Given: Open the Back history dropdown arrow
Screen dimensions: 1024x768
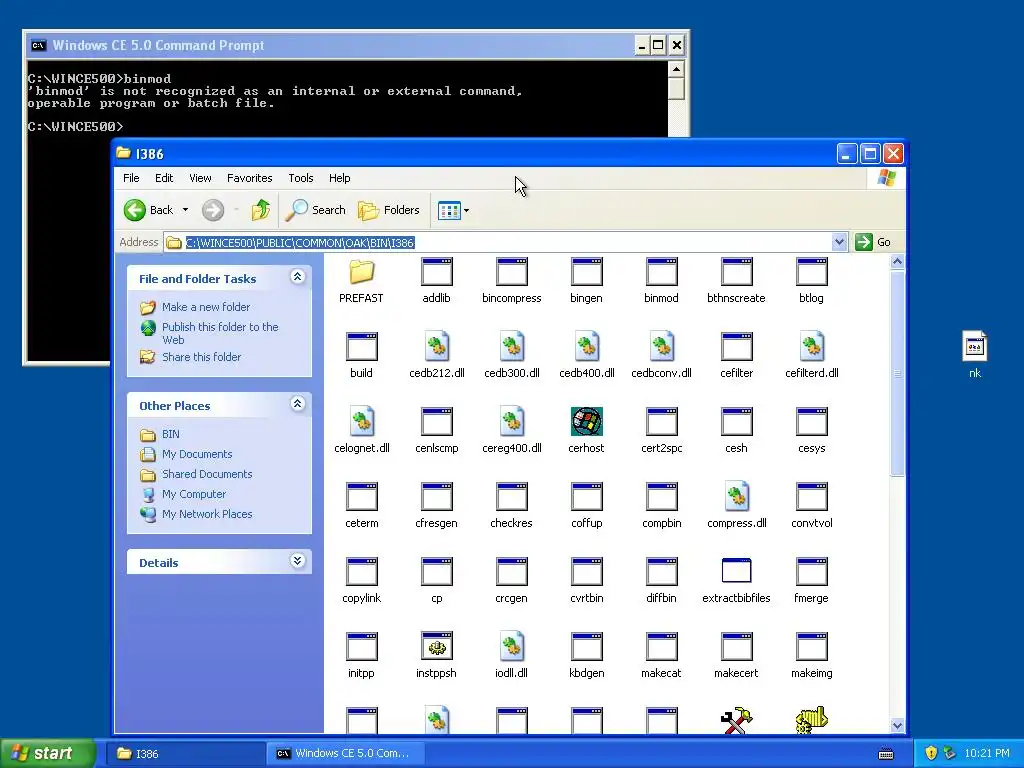Looking at the screenshot, I should pos(185,210).
